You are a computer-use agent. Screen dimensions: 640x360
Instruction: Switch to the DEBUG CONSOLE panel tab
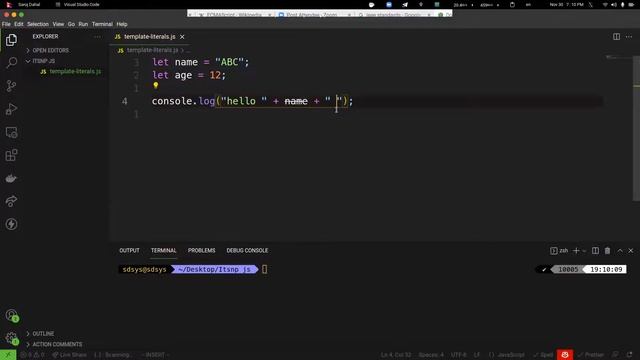point(247,251)
